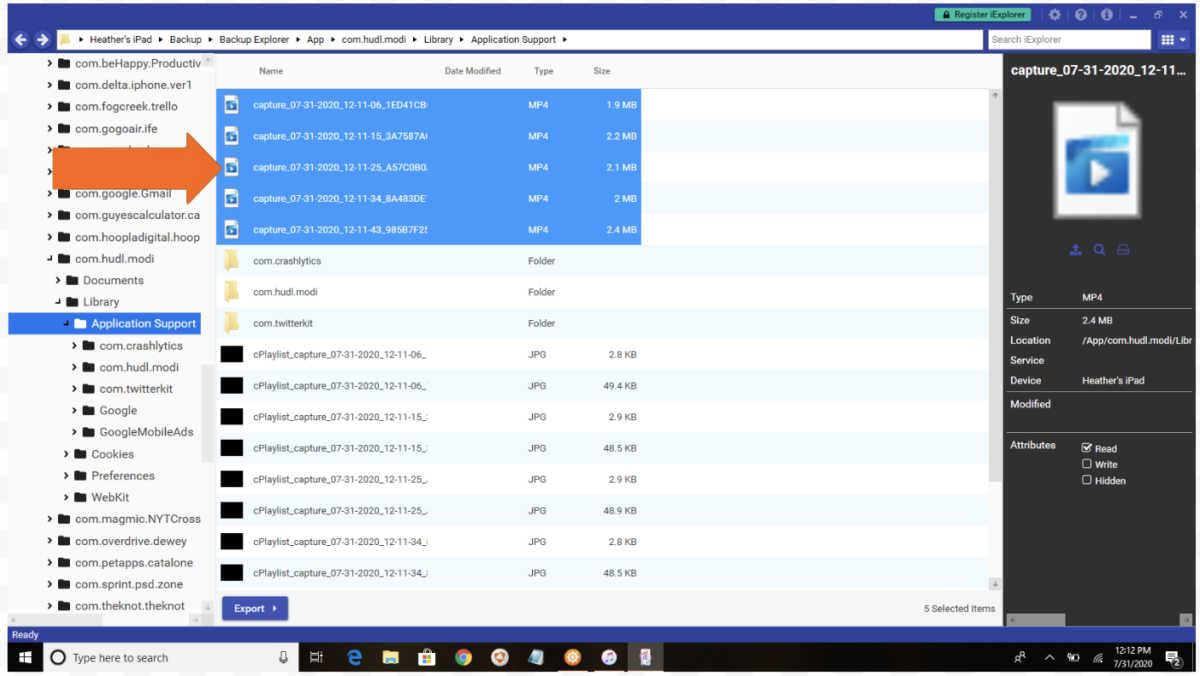Sort files by the Size column header
This screenshot has height=676, width=1200.
[x=601, y=71]
